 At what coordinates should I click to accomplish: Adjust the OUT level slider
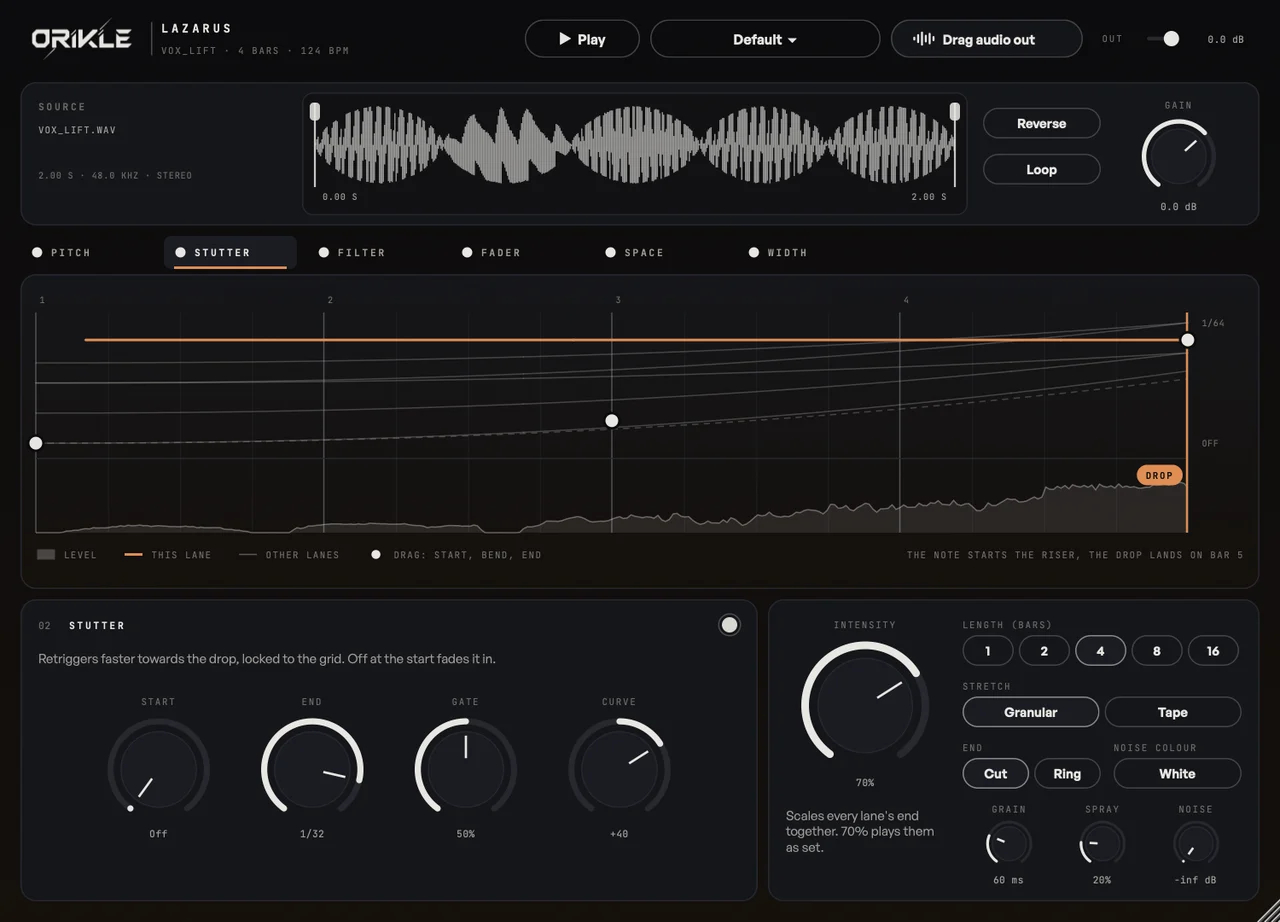coord(1163,39)
